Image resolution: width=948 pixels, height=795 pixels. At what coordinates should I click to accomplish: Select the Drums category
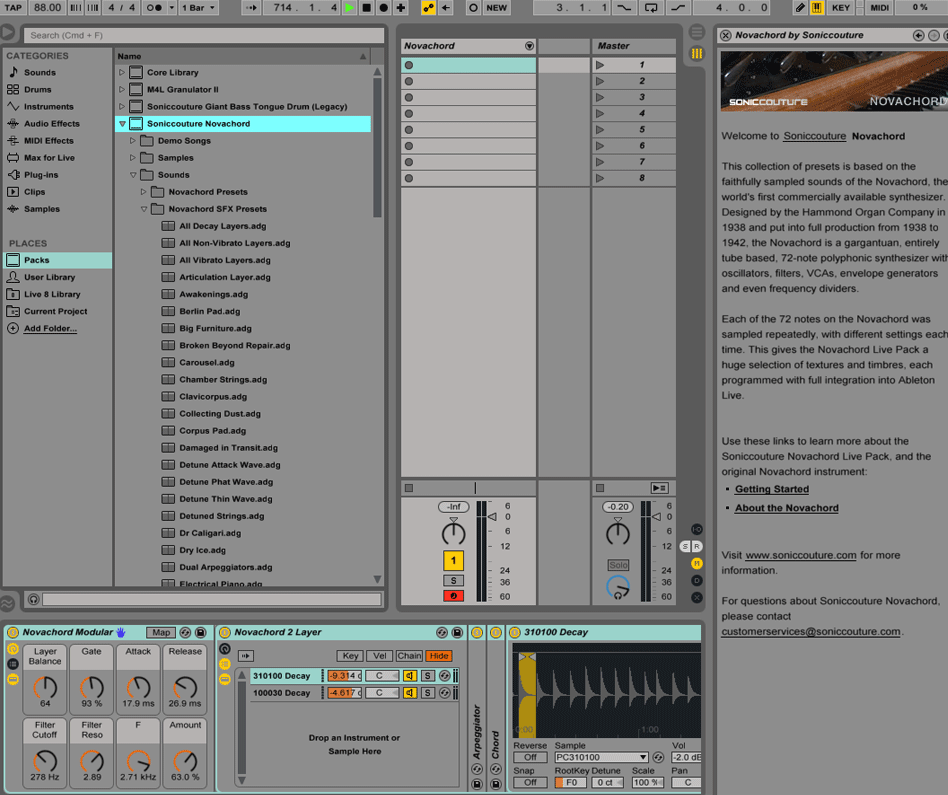coord(37,89)
